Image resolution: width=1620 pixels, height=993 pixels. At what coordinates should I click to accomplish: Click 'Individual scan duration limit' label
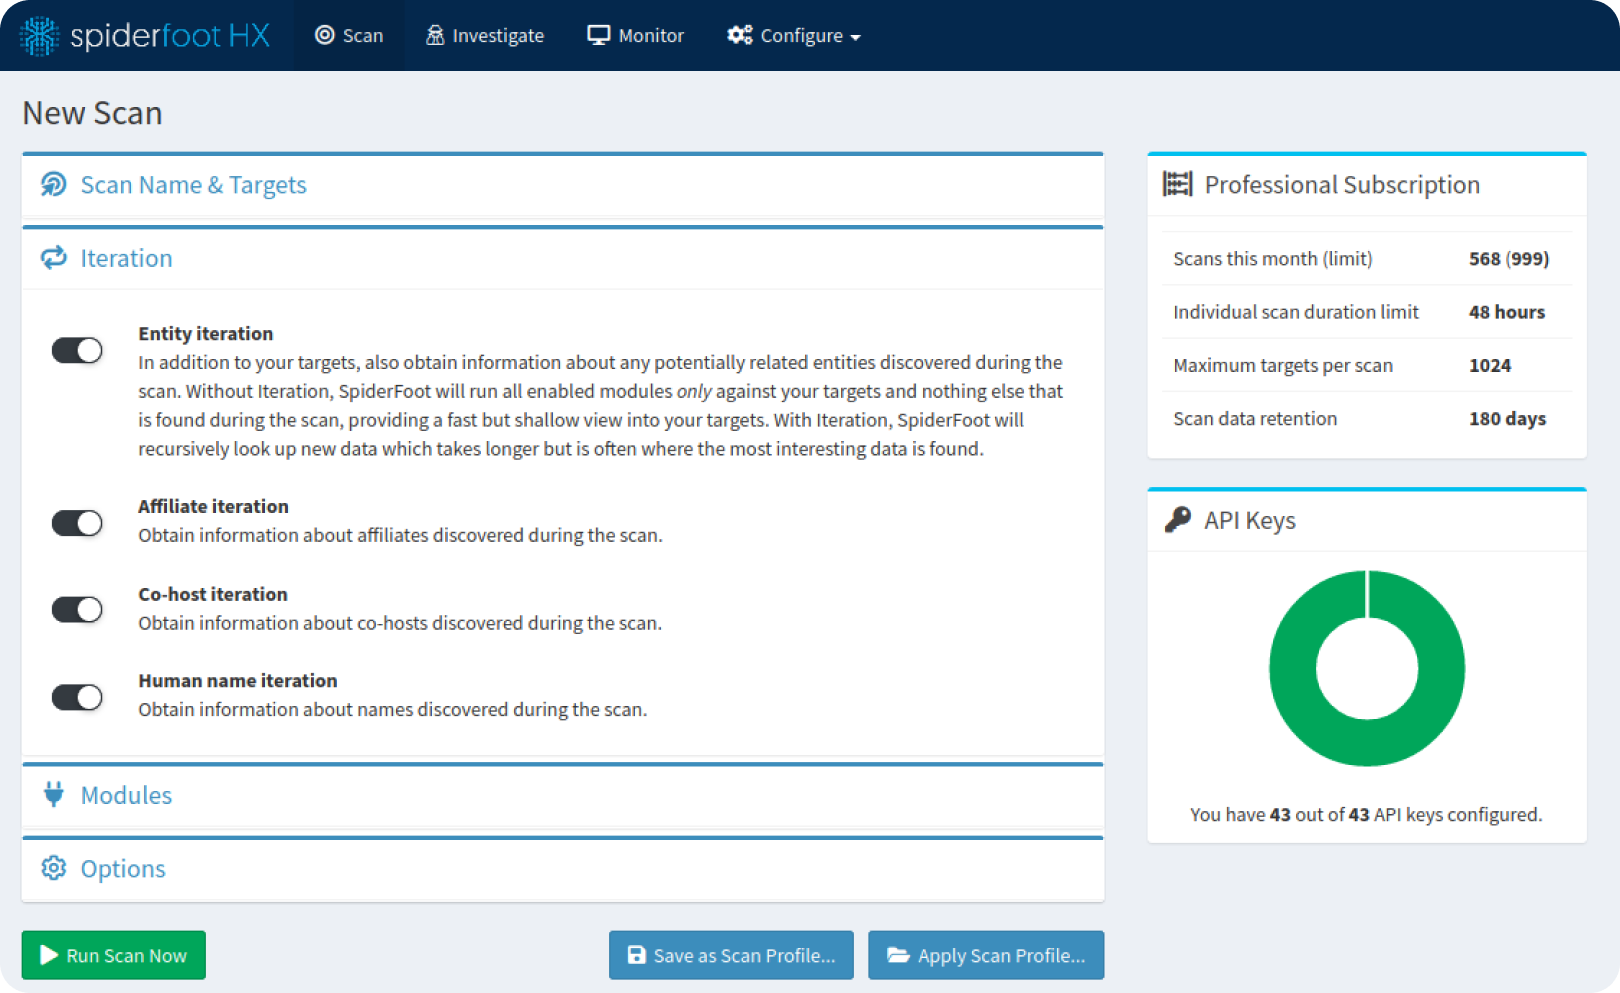tap(1296, 312)
